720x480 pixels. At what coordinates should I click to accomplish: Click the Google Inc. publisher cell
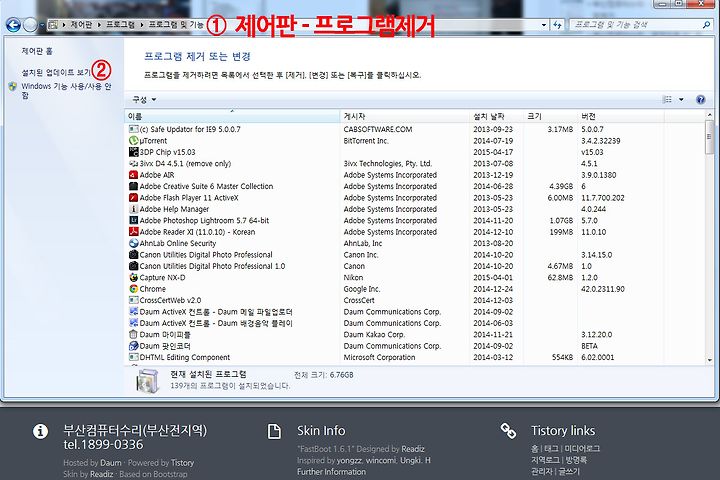(x=362, y=289)
